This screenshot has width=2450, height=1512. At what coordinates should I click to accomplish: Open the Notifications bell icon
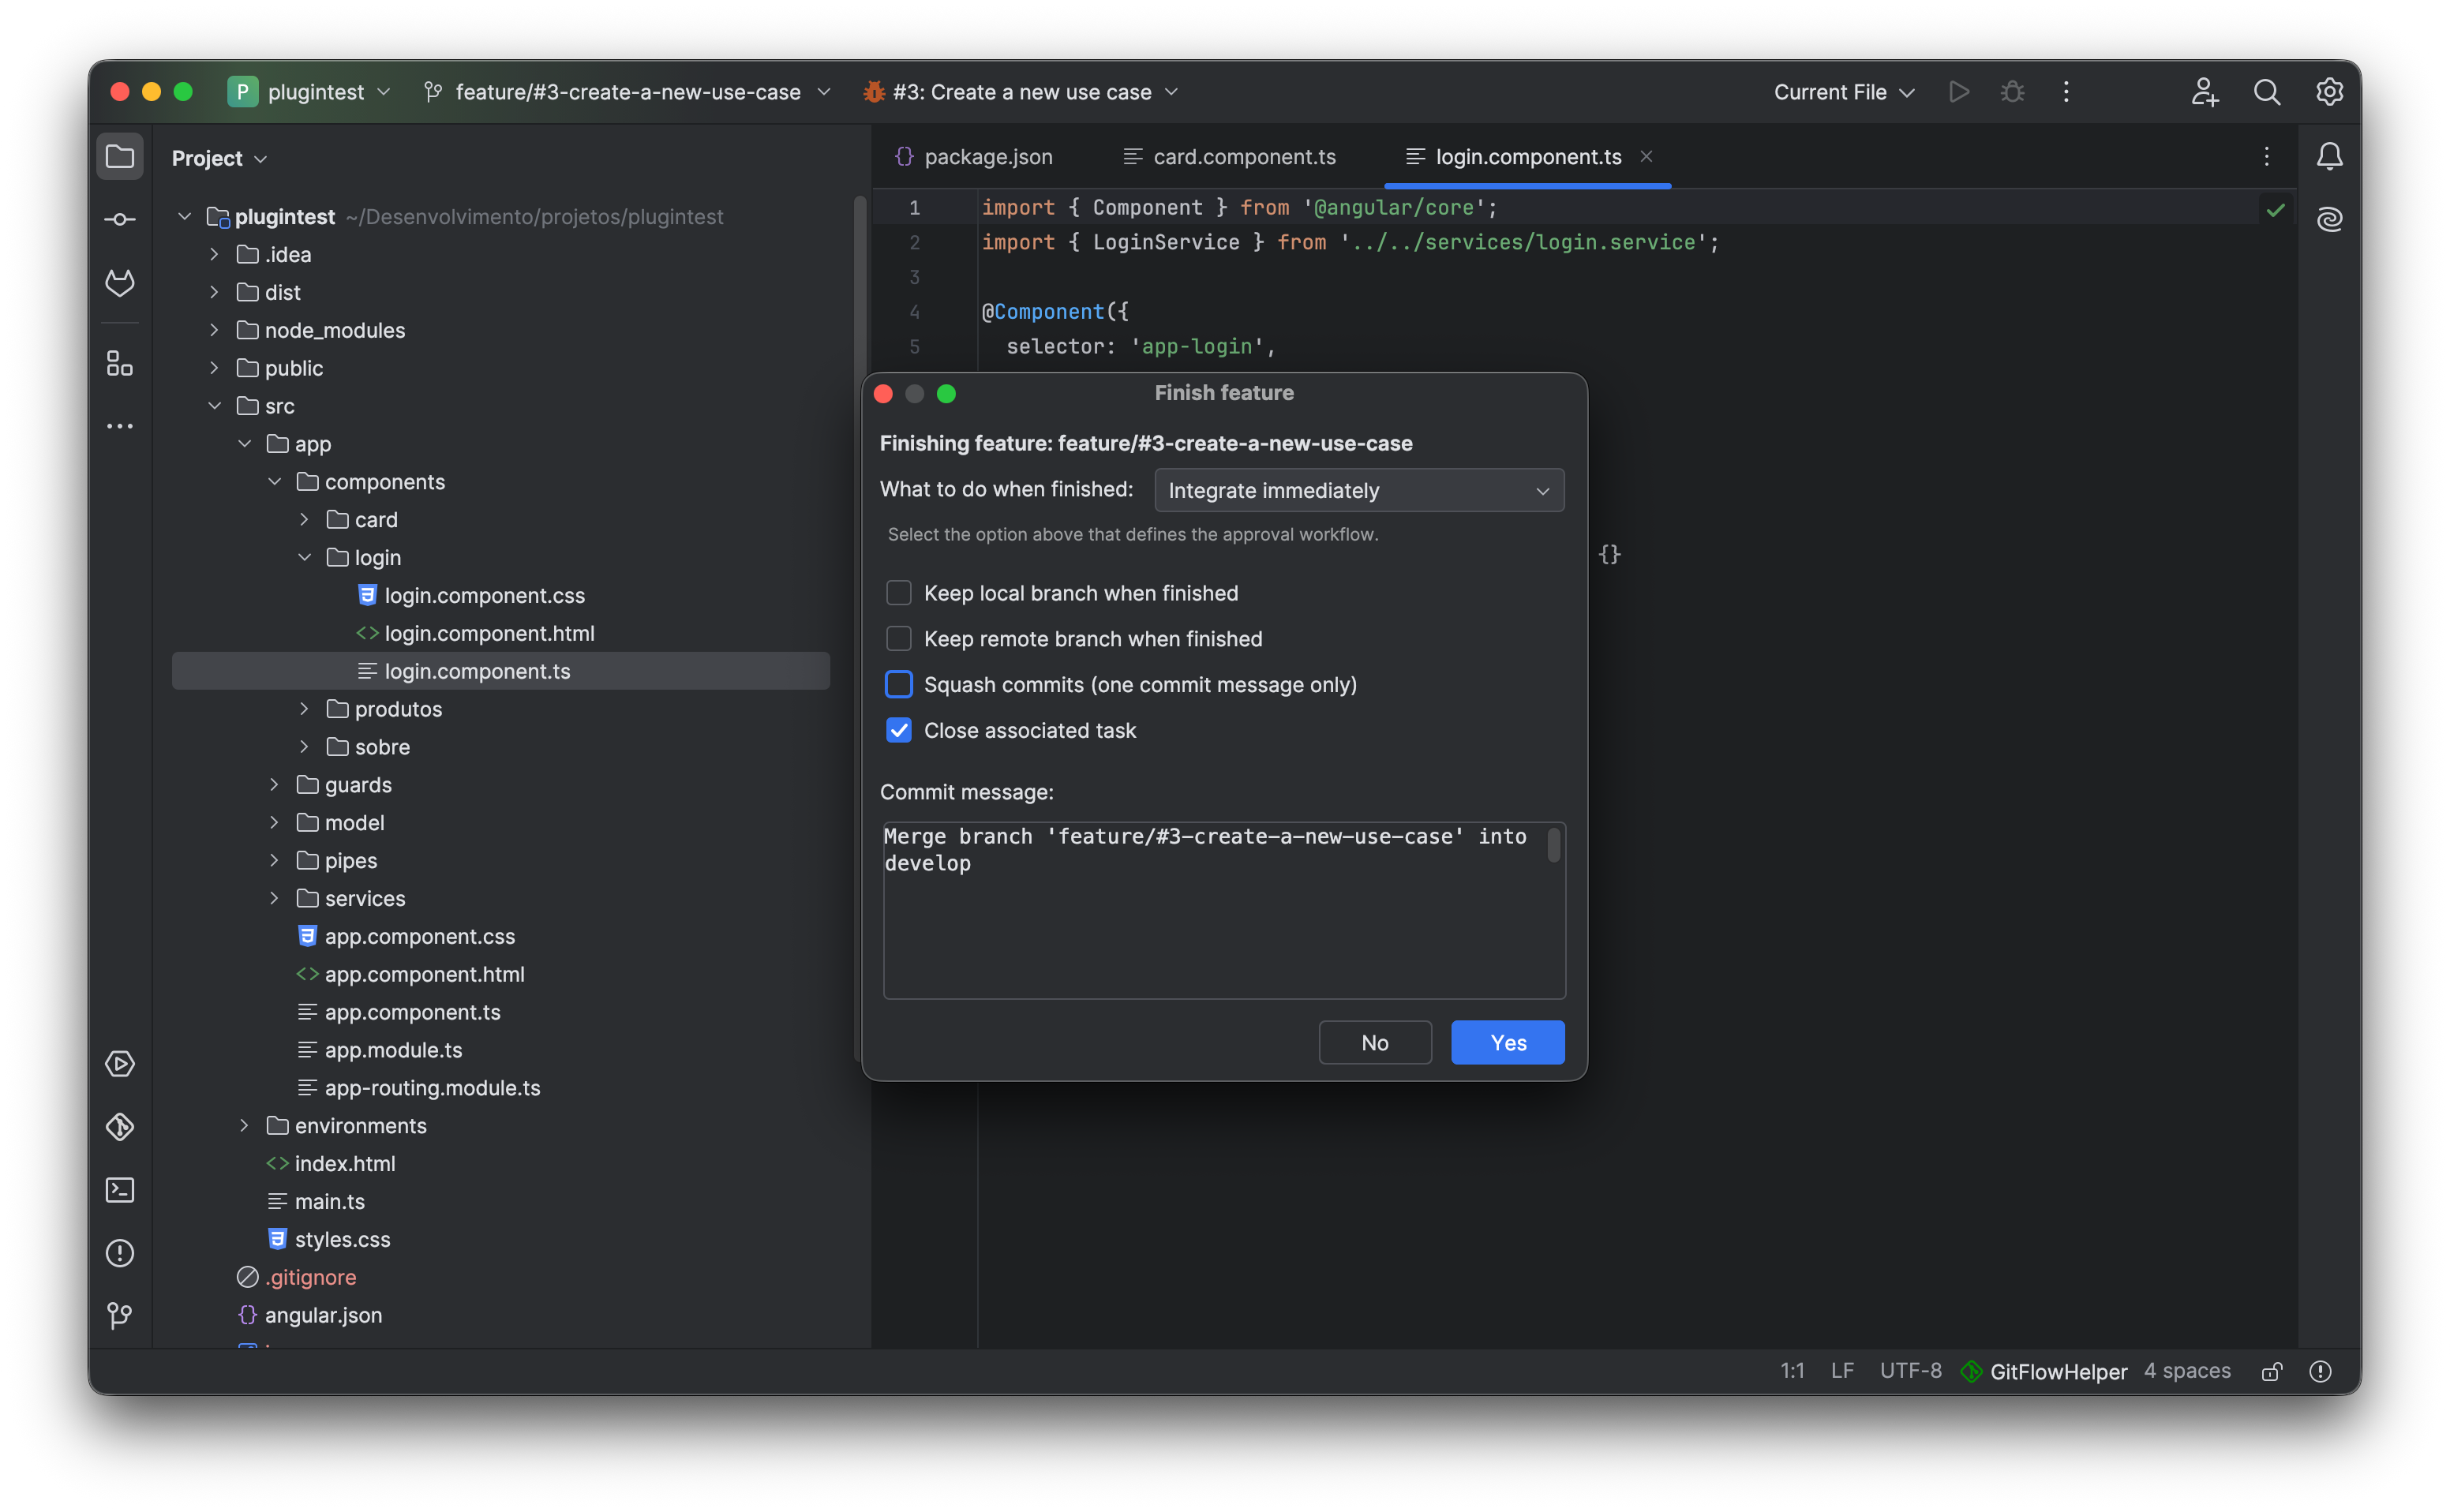tap(2329, 156)
